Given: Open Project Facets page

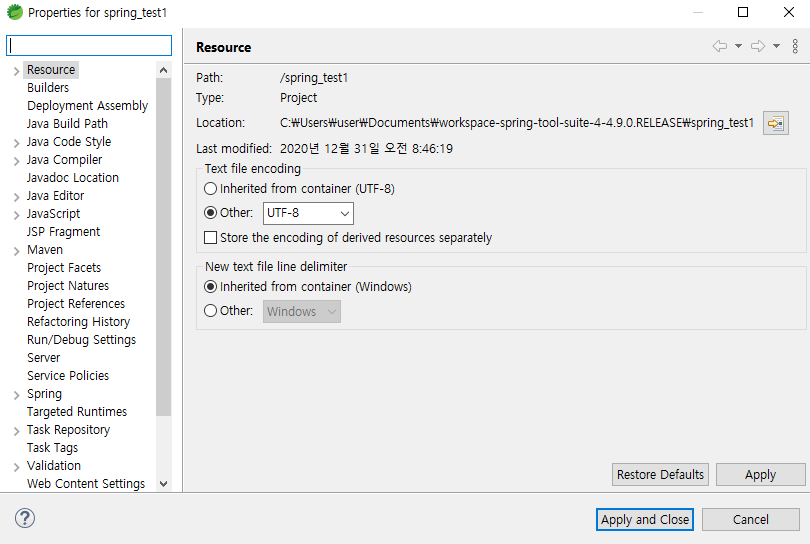Looking at the screenshot, I should click(64, 268).
